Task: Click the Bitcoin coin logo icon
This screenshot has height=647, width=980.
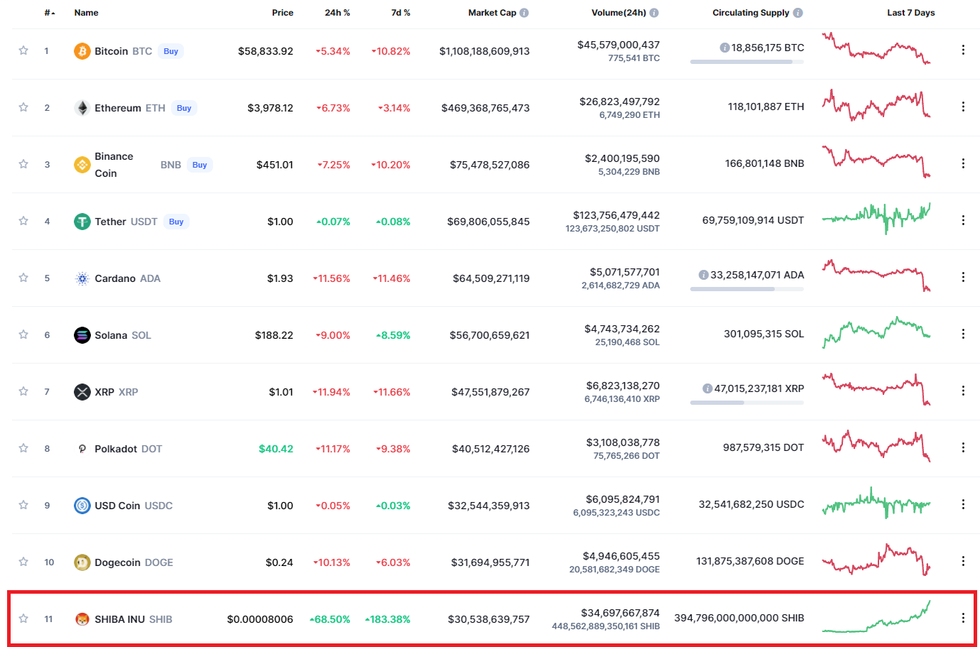Action: pyautogui.click(x=82, y=51)
